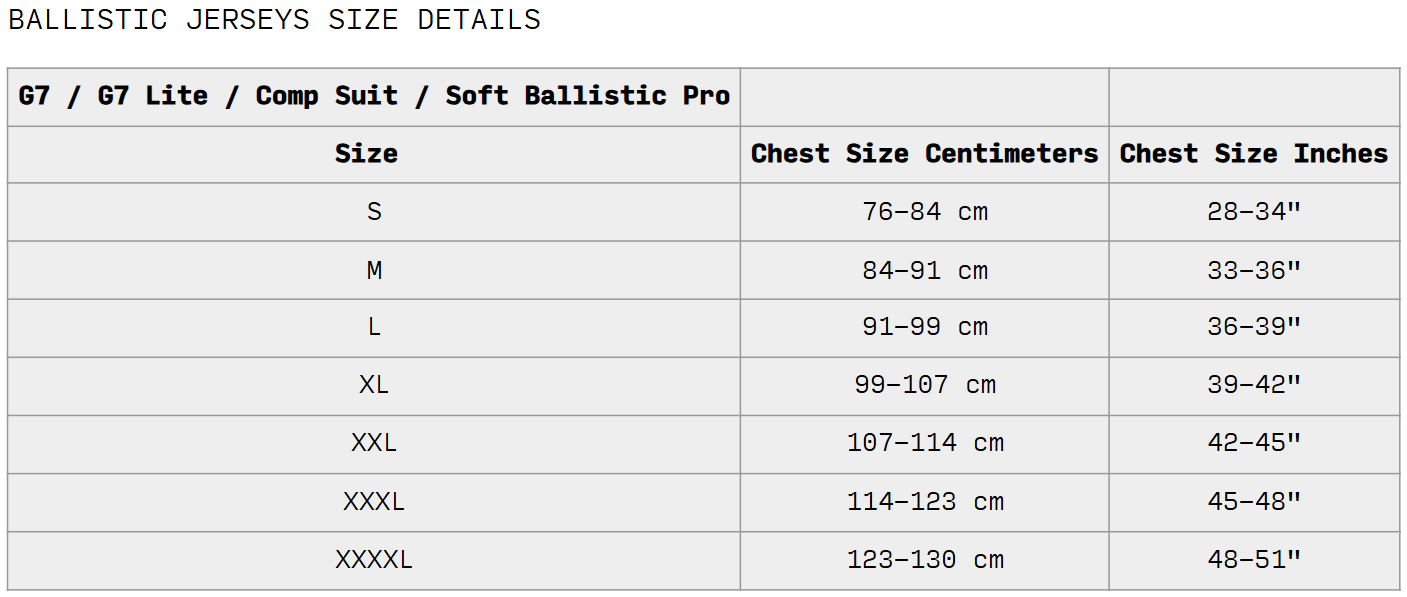Viewport: 1407px width, 597px height.
Task: Click the 48–51" inches value
Action: (1254, 560)
